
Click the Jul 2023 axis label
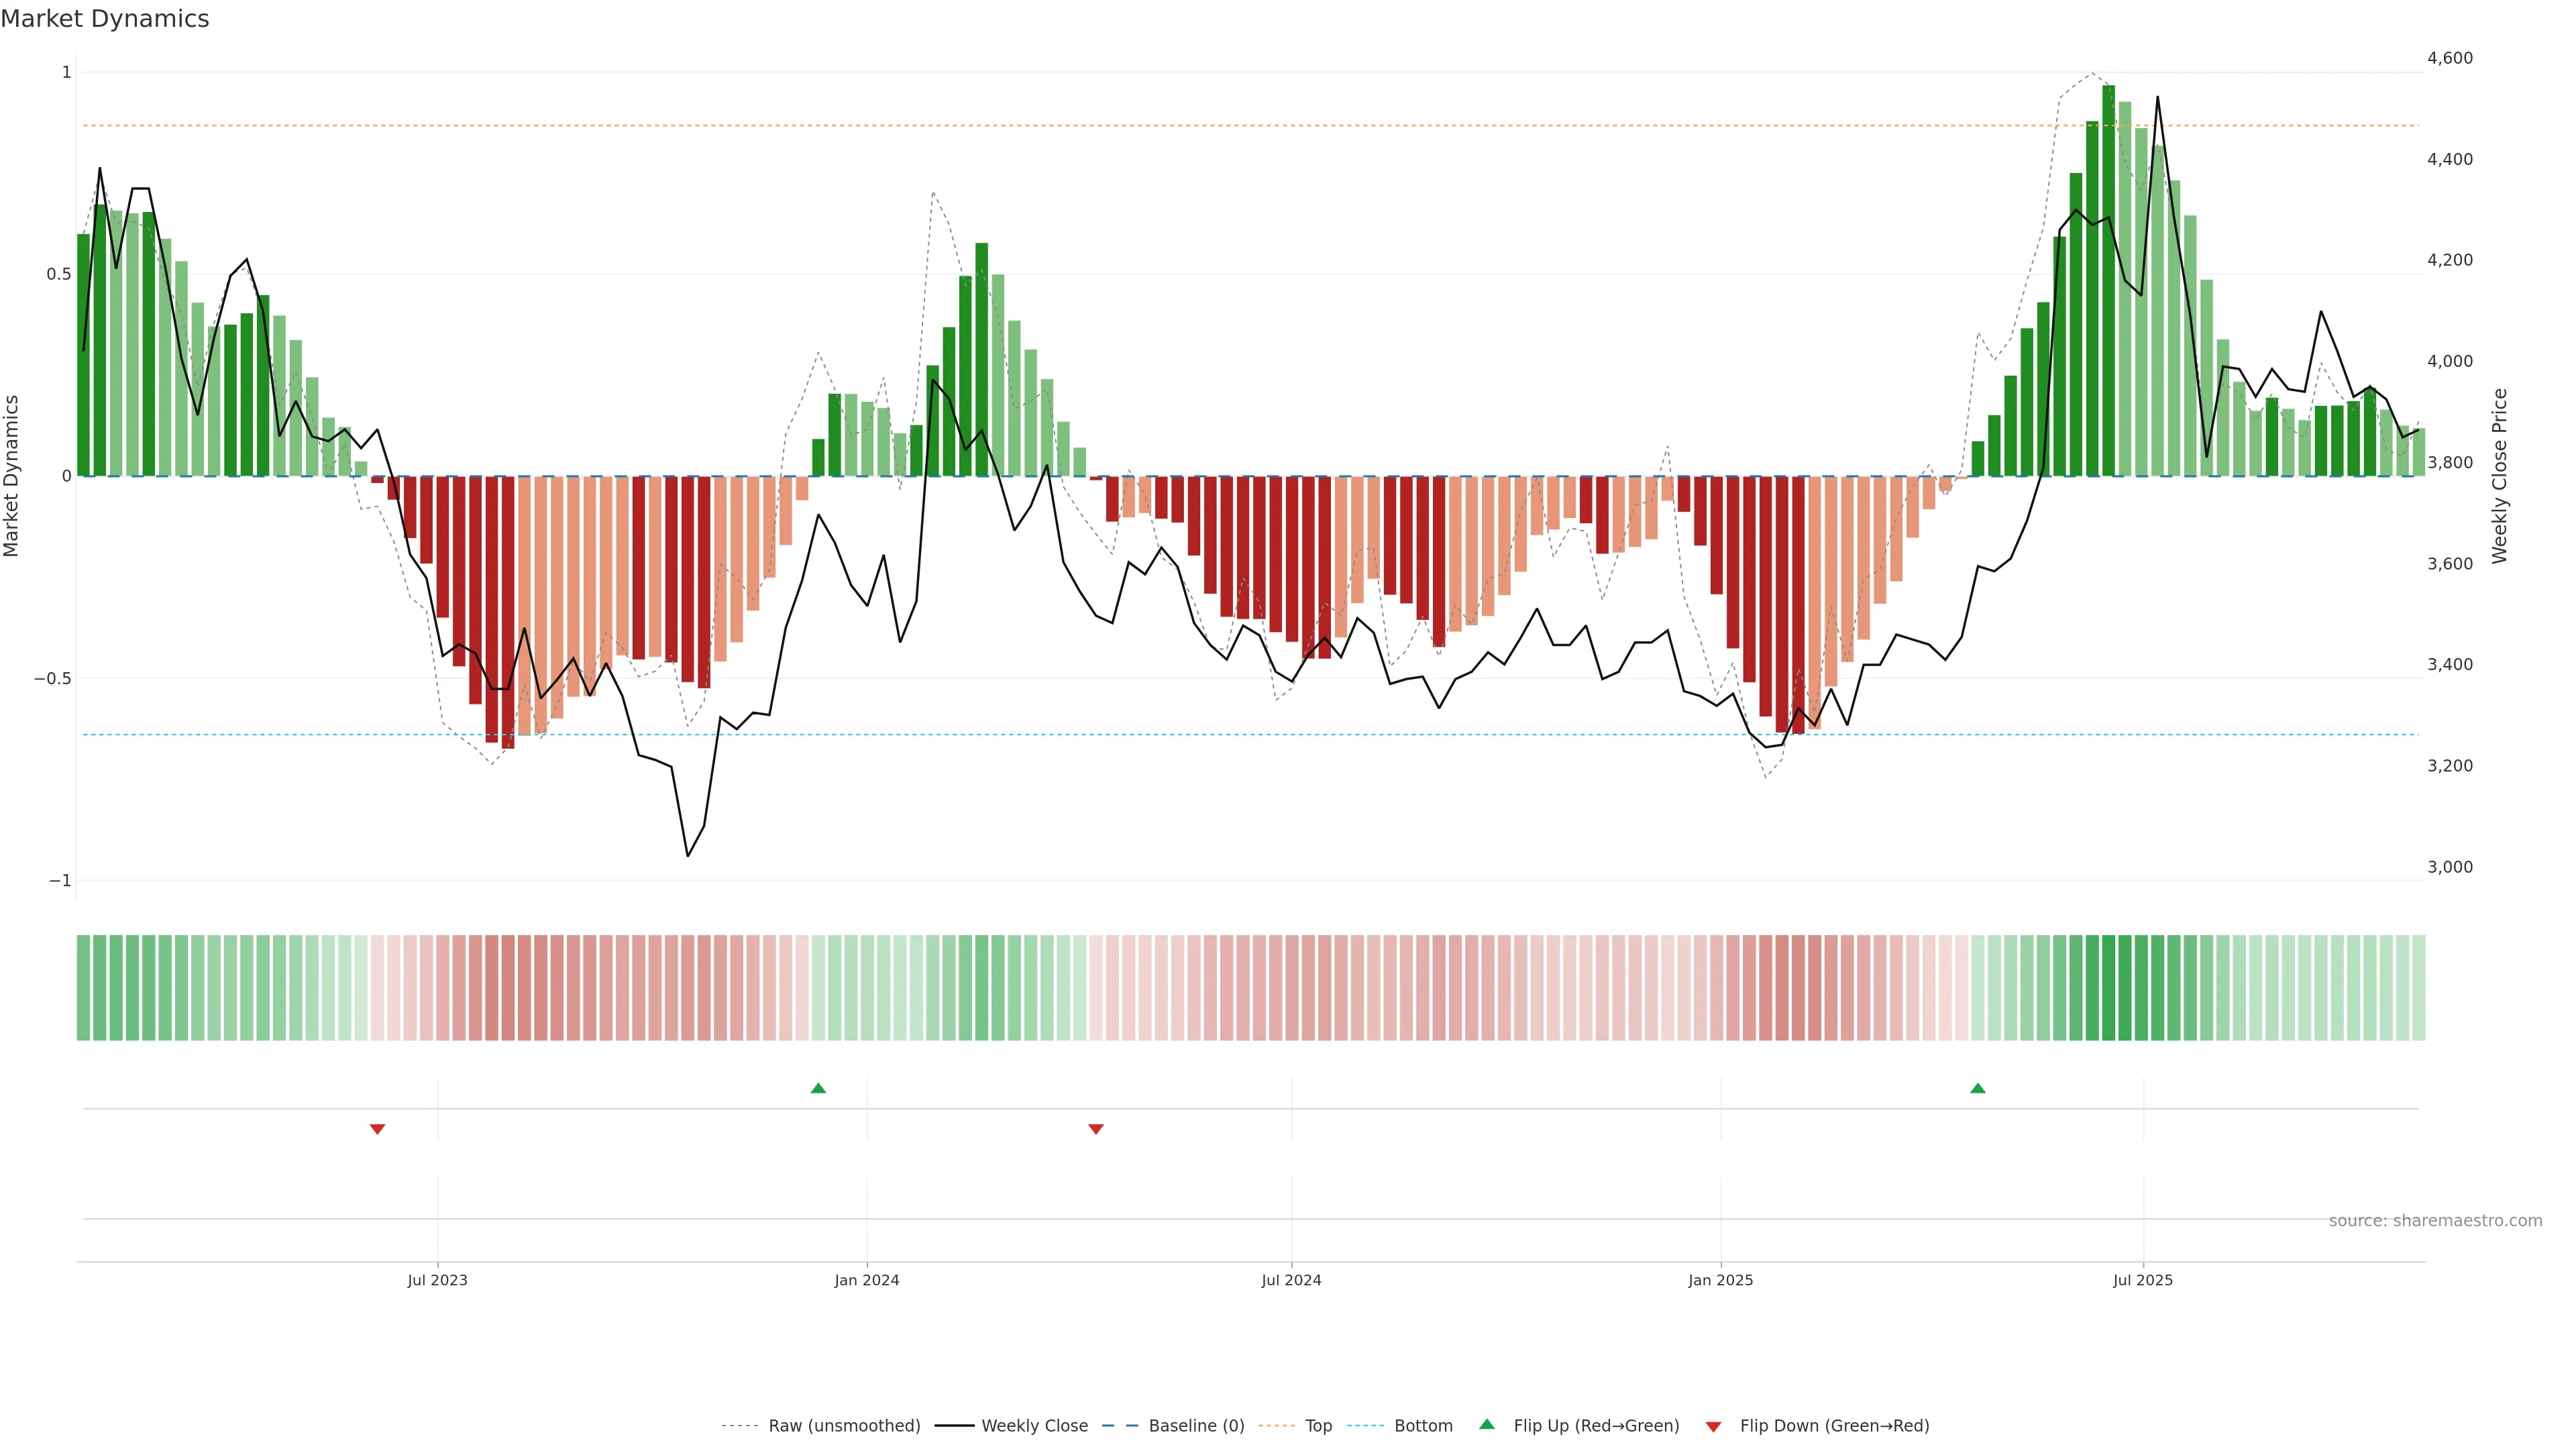437,1280
